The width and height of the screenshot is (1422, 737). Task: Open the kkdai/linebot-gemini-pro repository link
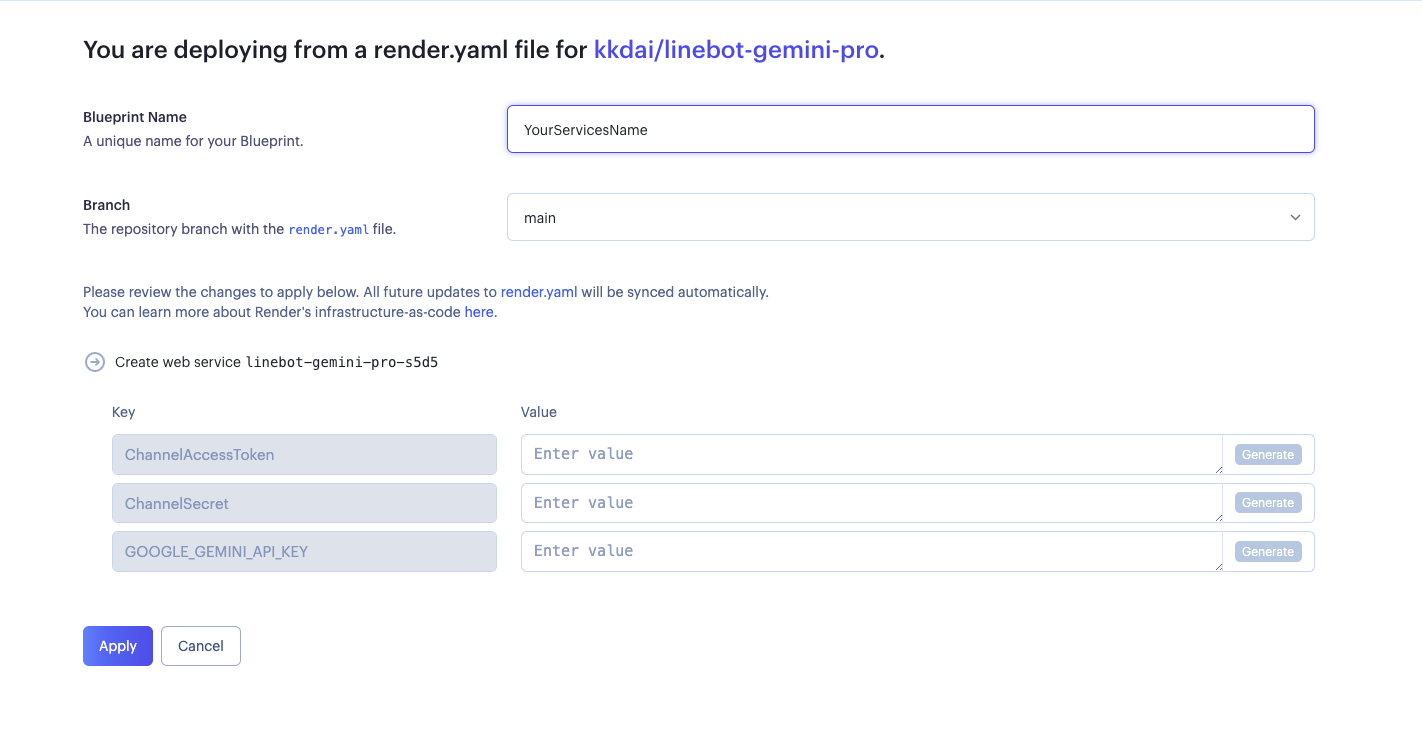click(736, 50)
